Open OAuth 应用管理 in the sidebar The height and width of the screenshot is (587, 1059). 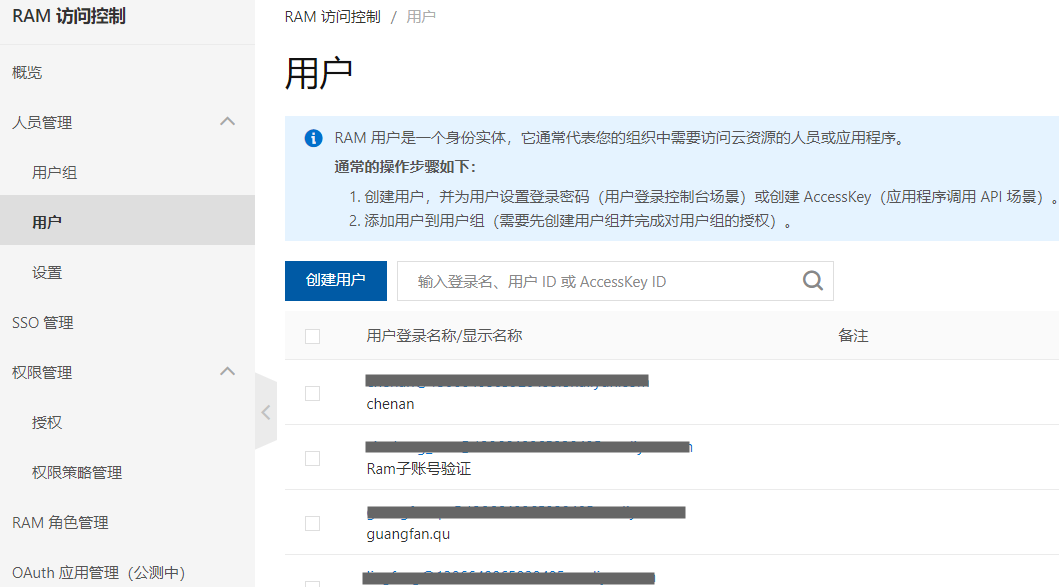point(99,573)
